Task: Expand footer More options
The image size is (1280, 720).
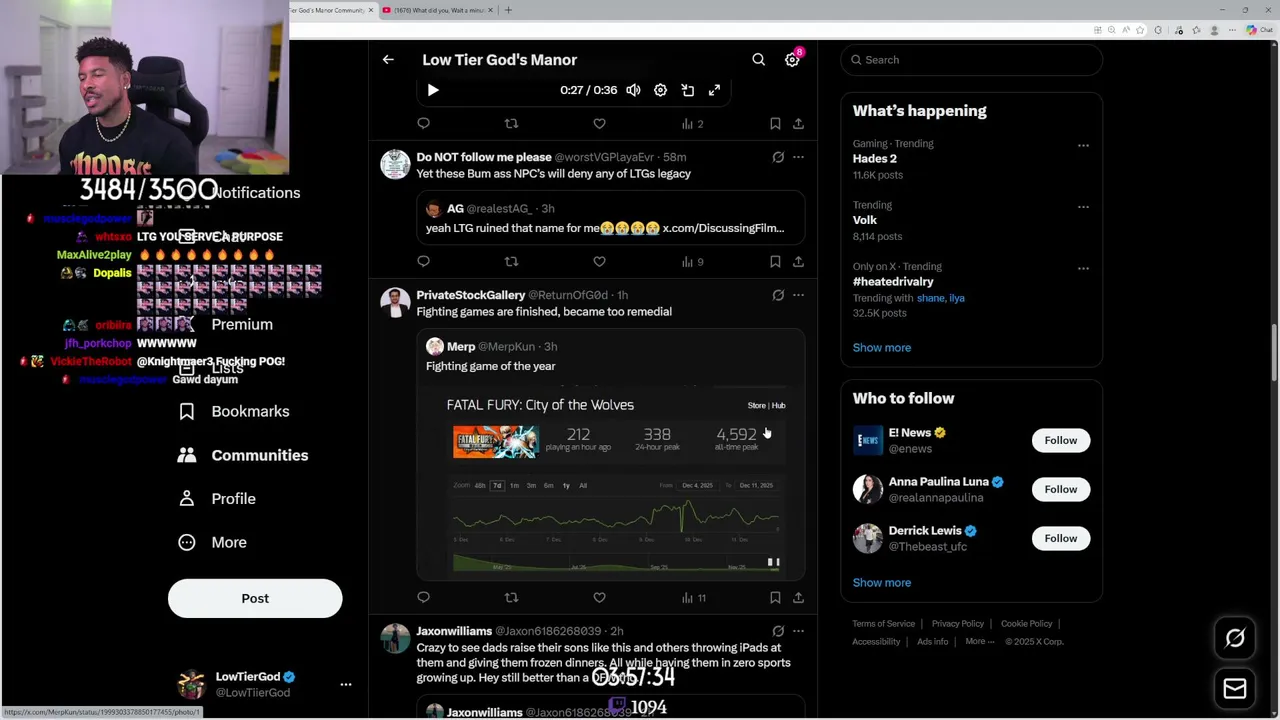Action: [979, 642]
